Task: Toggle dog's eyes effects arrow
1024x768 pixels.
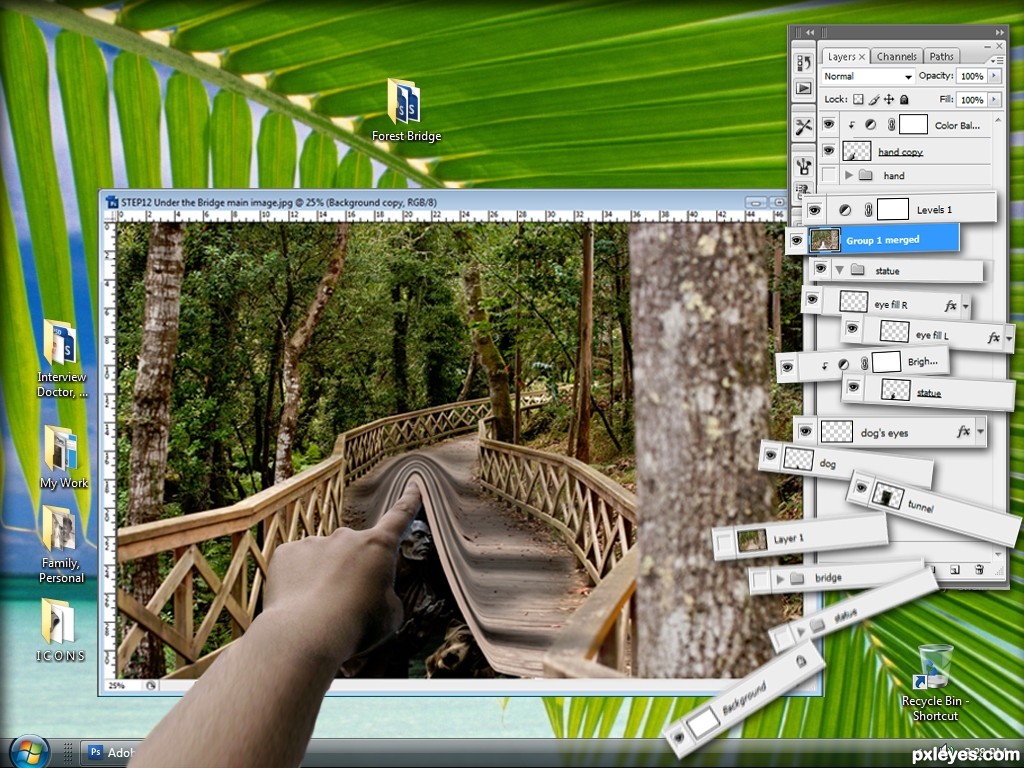Action: pos(980,431)
